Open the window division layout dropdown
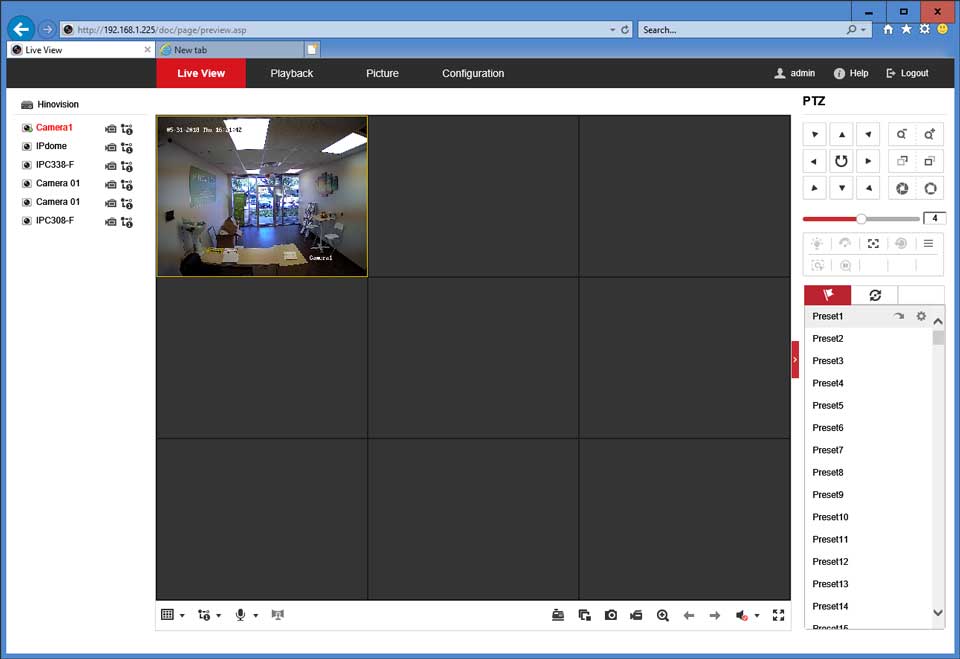960x659 pixels. point(173,615)
